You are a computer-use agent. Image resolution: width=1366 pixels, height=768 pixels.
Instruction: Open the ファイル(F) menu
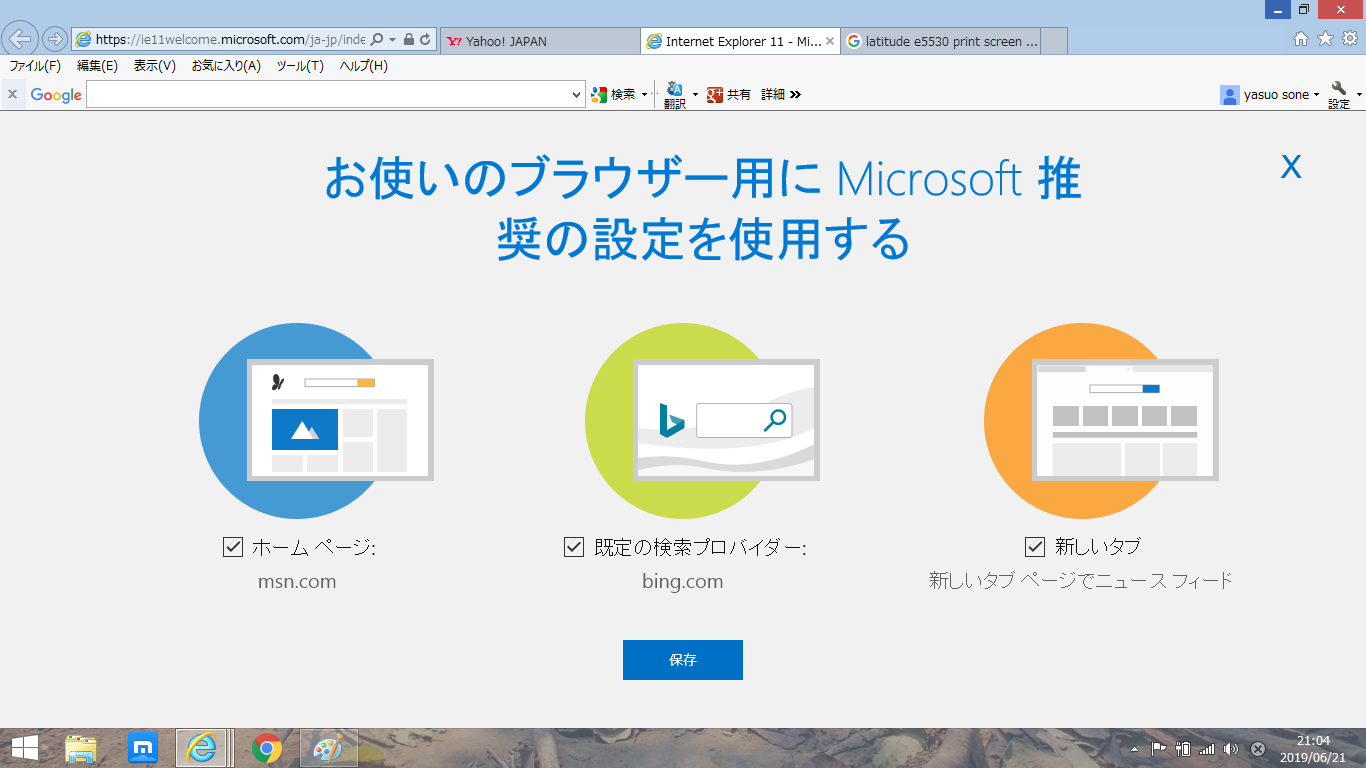pyautogui.click(x=35, y=66)
